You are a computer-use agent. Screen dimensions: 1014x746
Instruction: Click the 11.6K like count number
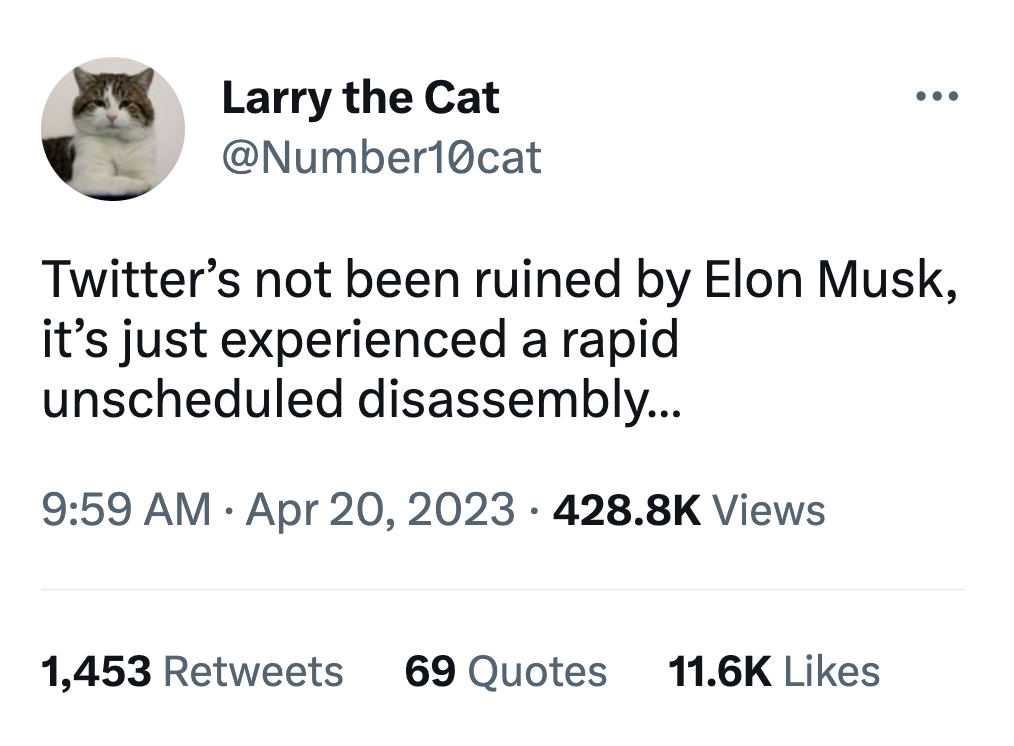tap(719, 671)
